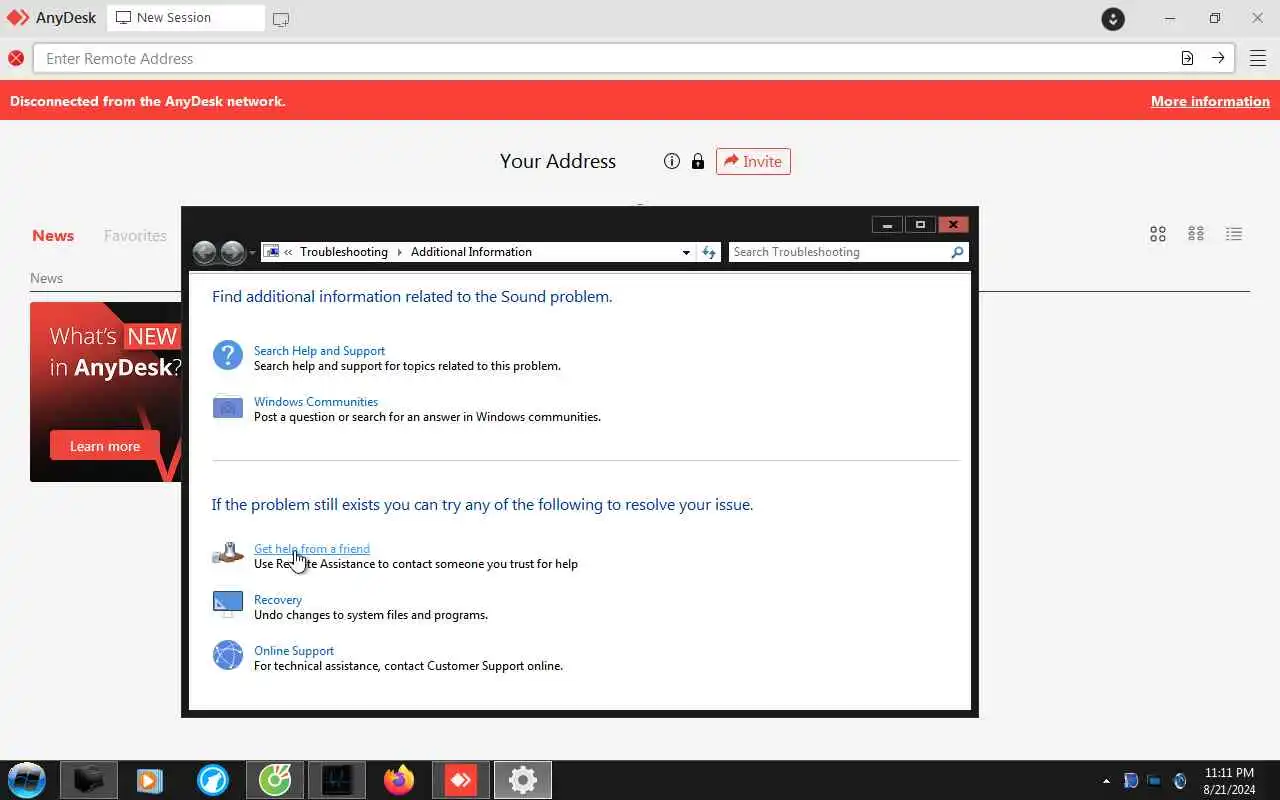Minimize the Troubleshooting window
Viewport: 1280px width, 800px height.
(x=887, y=225)
